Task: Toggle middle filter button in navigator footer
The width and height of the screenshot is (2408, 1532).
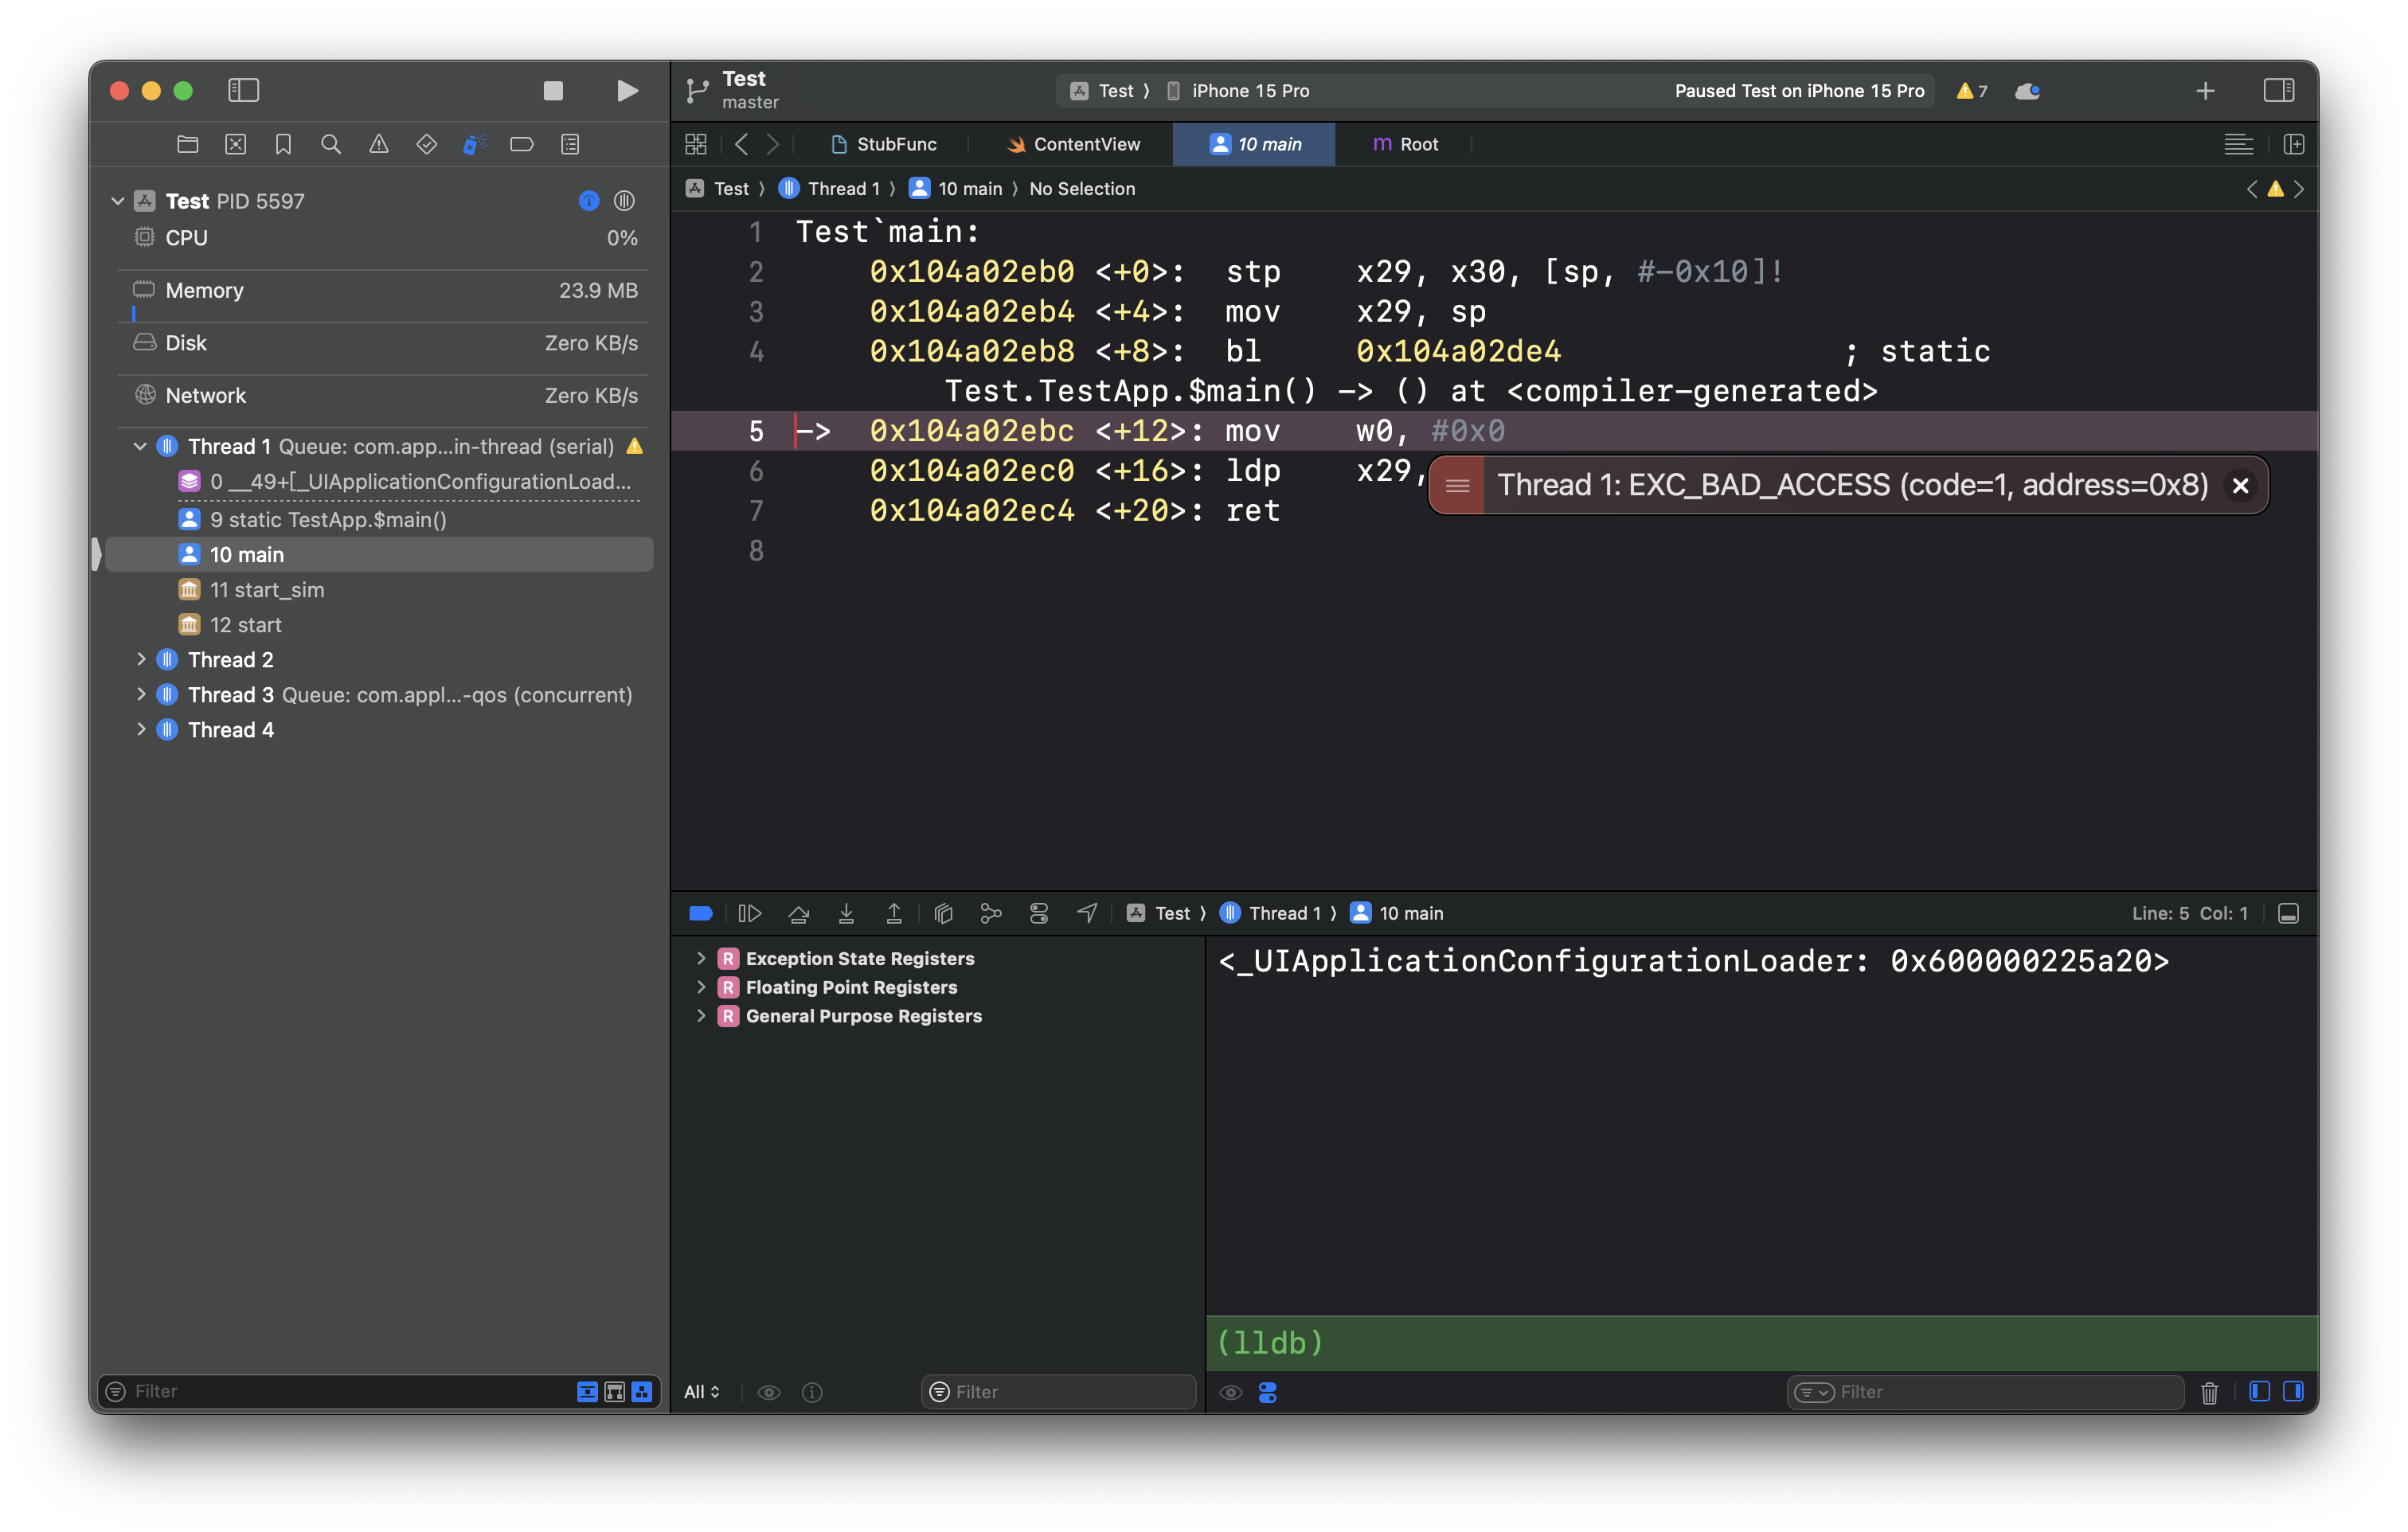Action: click(x=614, y=1391)
